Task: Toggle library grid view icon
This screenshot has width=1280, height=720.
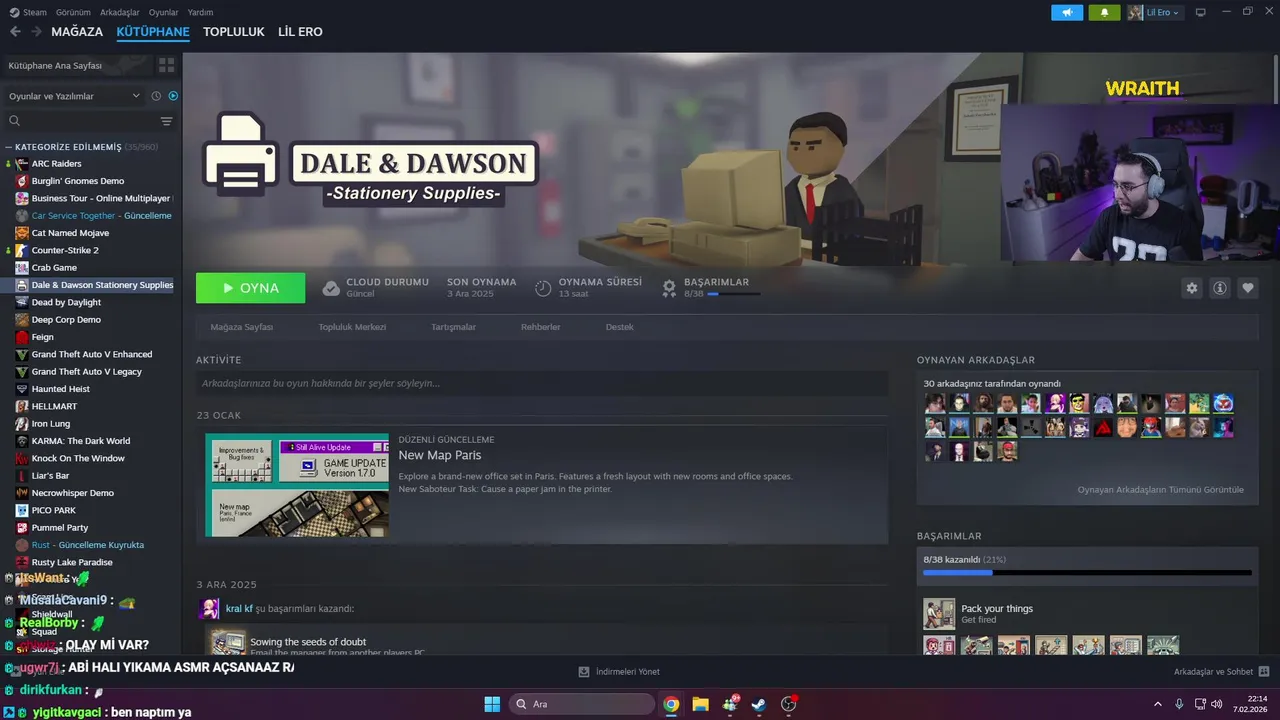Action: [166, 65]
